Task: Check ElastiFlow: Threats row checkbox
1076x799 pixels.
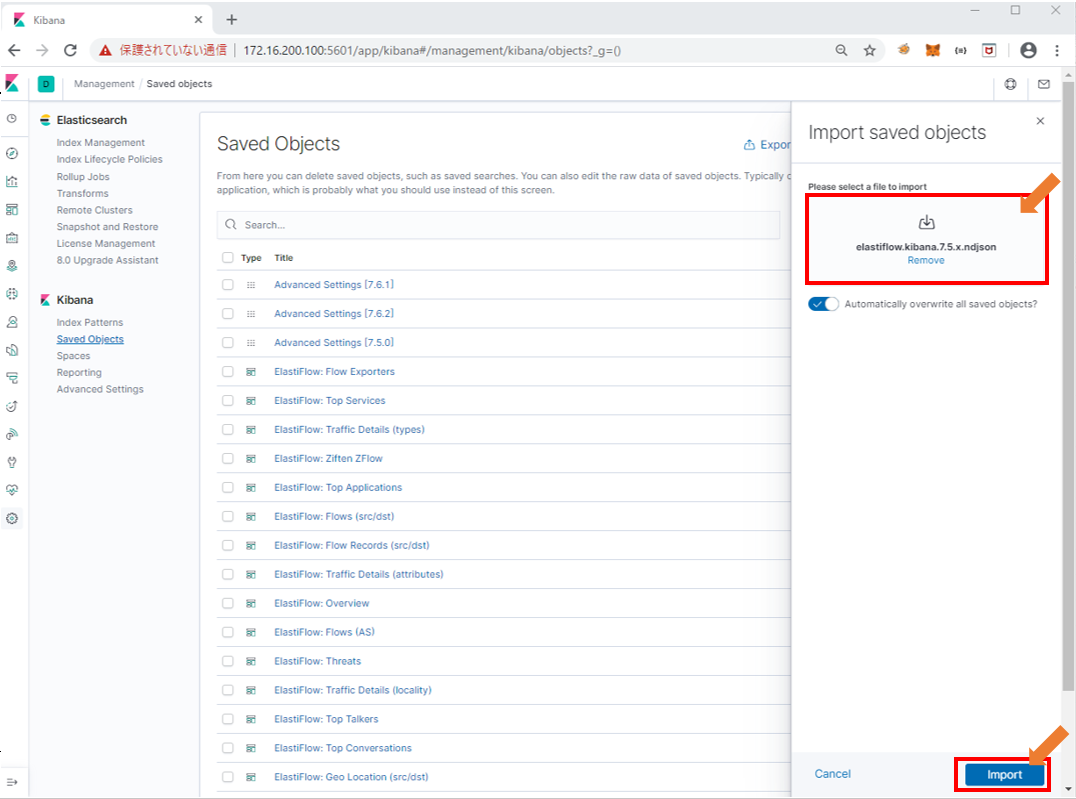Action: point(228,661)
